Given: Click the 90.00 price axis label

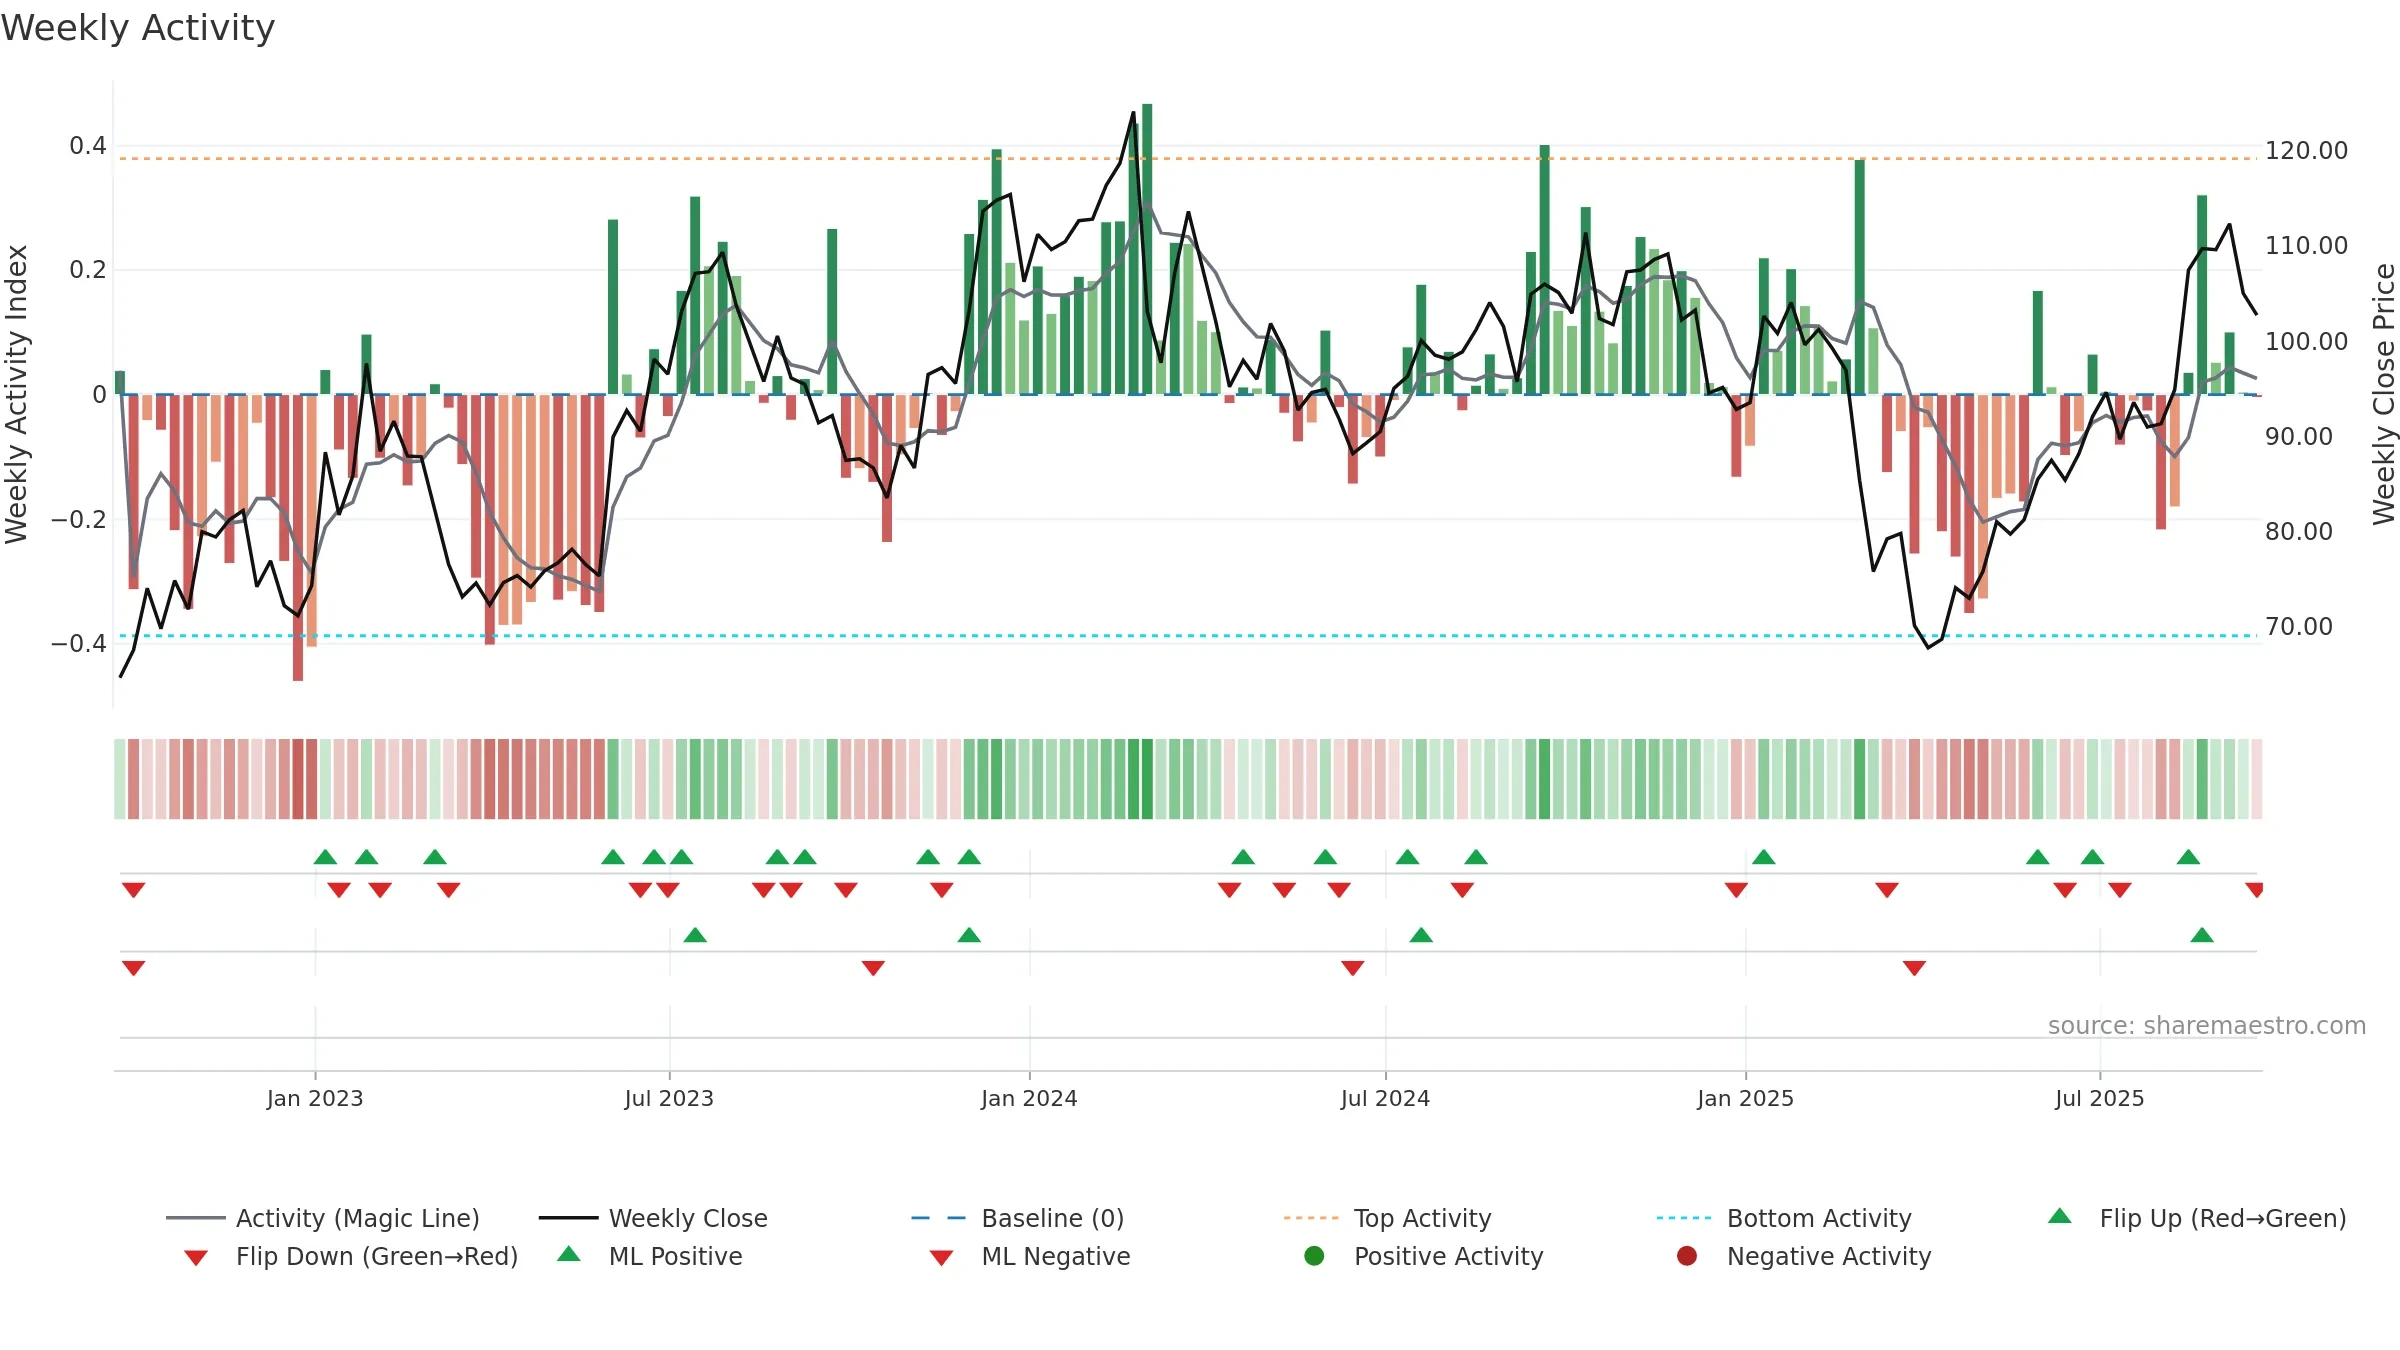Looking at the screenshot, I should click(x=2299, y=437).
